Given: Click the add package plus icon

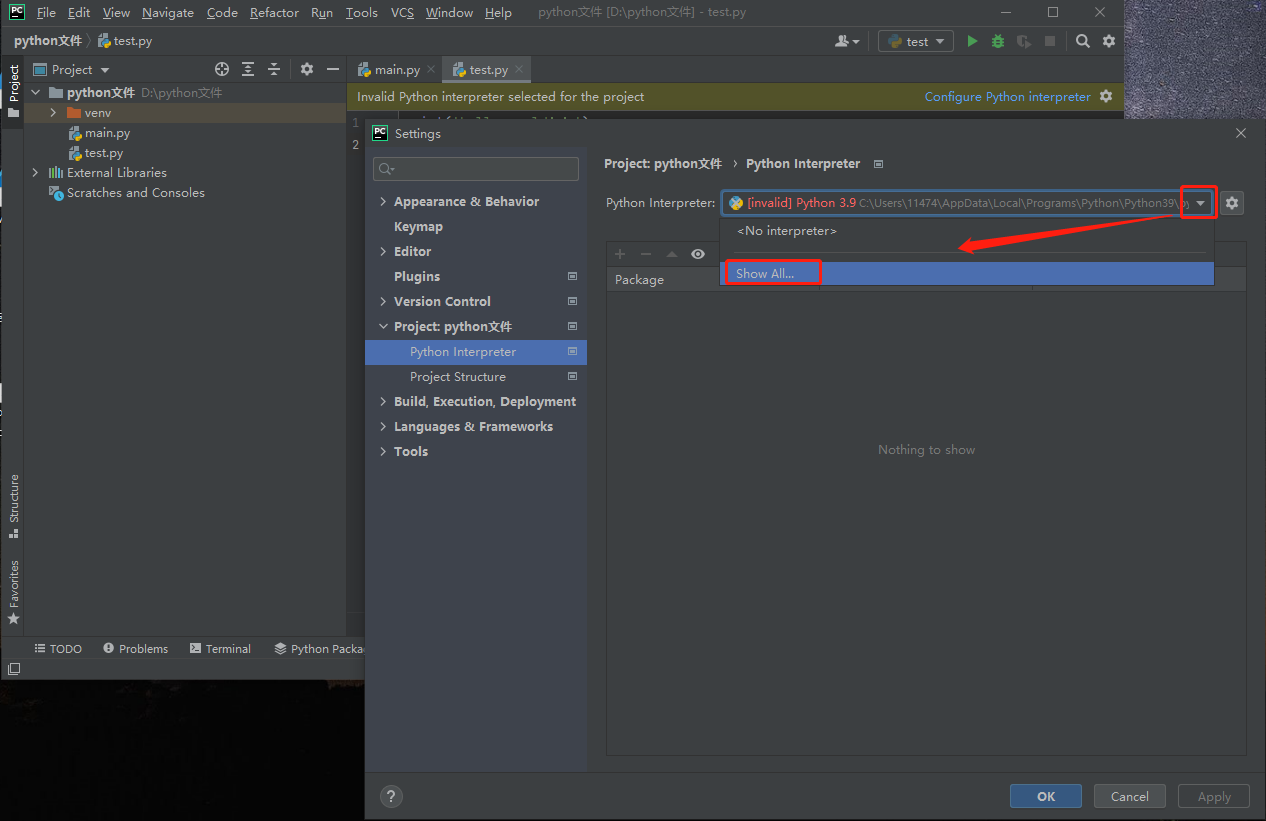Looking at the screenshot, I should 620,254.
